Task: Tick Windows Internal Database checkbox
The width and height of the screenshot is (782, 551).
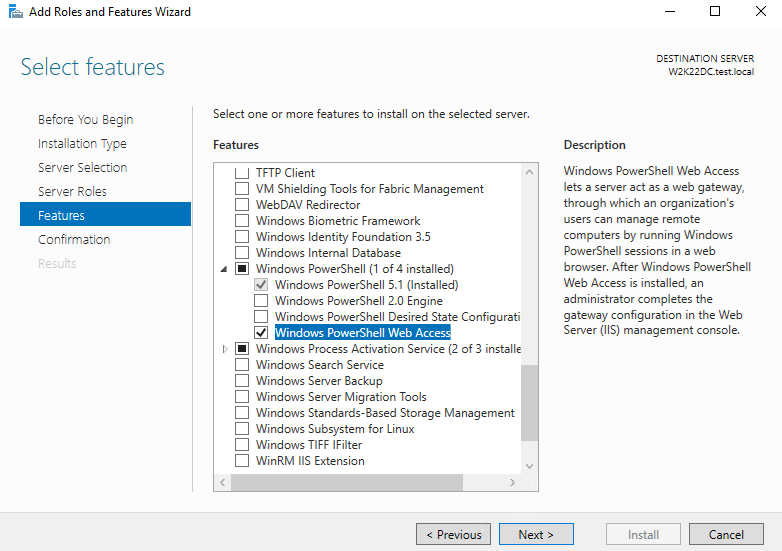Action: tap(242, 252)
